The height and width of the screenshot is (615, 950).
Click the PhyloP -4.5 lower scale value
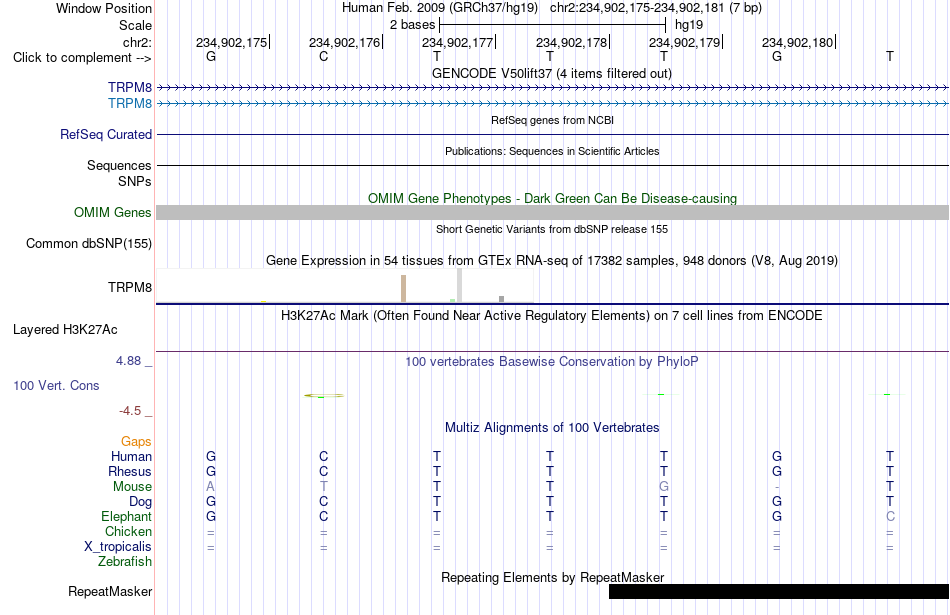(130, 411)
